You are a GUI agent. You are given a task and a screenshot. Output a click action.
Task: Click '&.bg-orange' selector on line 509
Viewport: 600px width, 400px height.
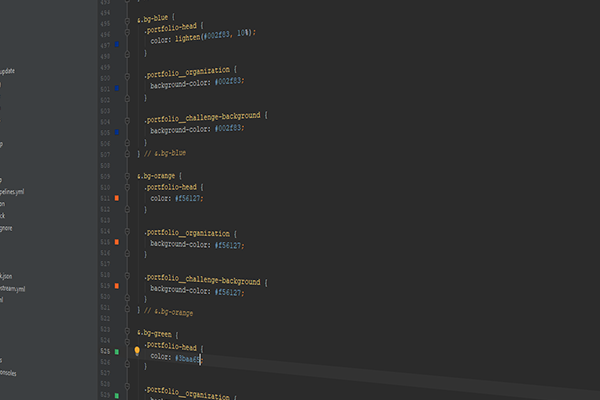(156, 176)
